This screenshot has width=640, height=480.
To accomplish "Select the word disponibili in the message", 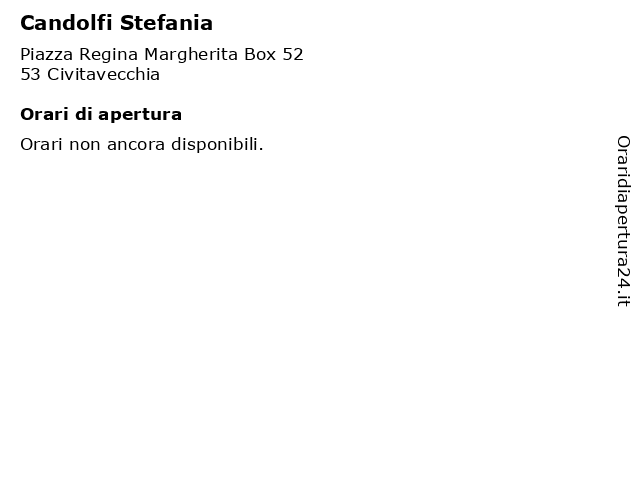I will pos(217,144).
